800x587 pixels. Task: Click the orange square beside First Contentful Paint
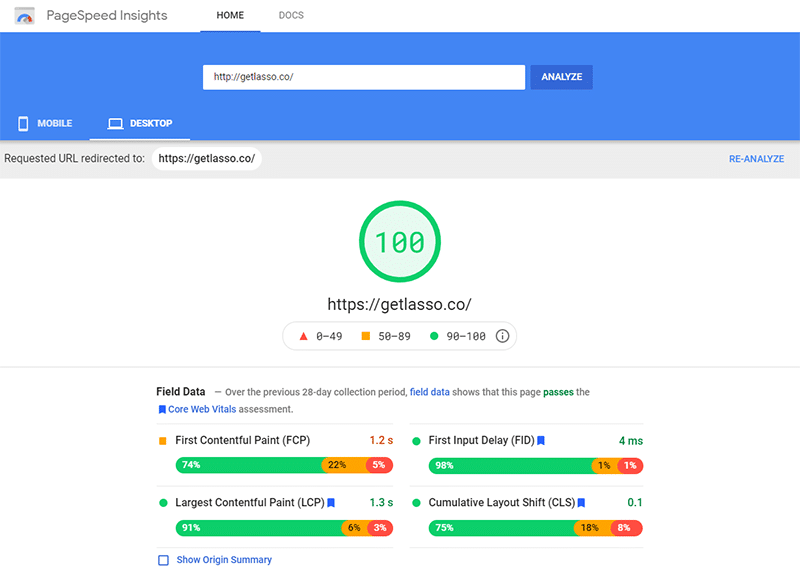(163, 441)
